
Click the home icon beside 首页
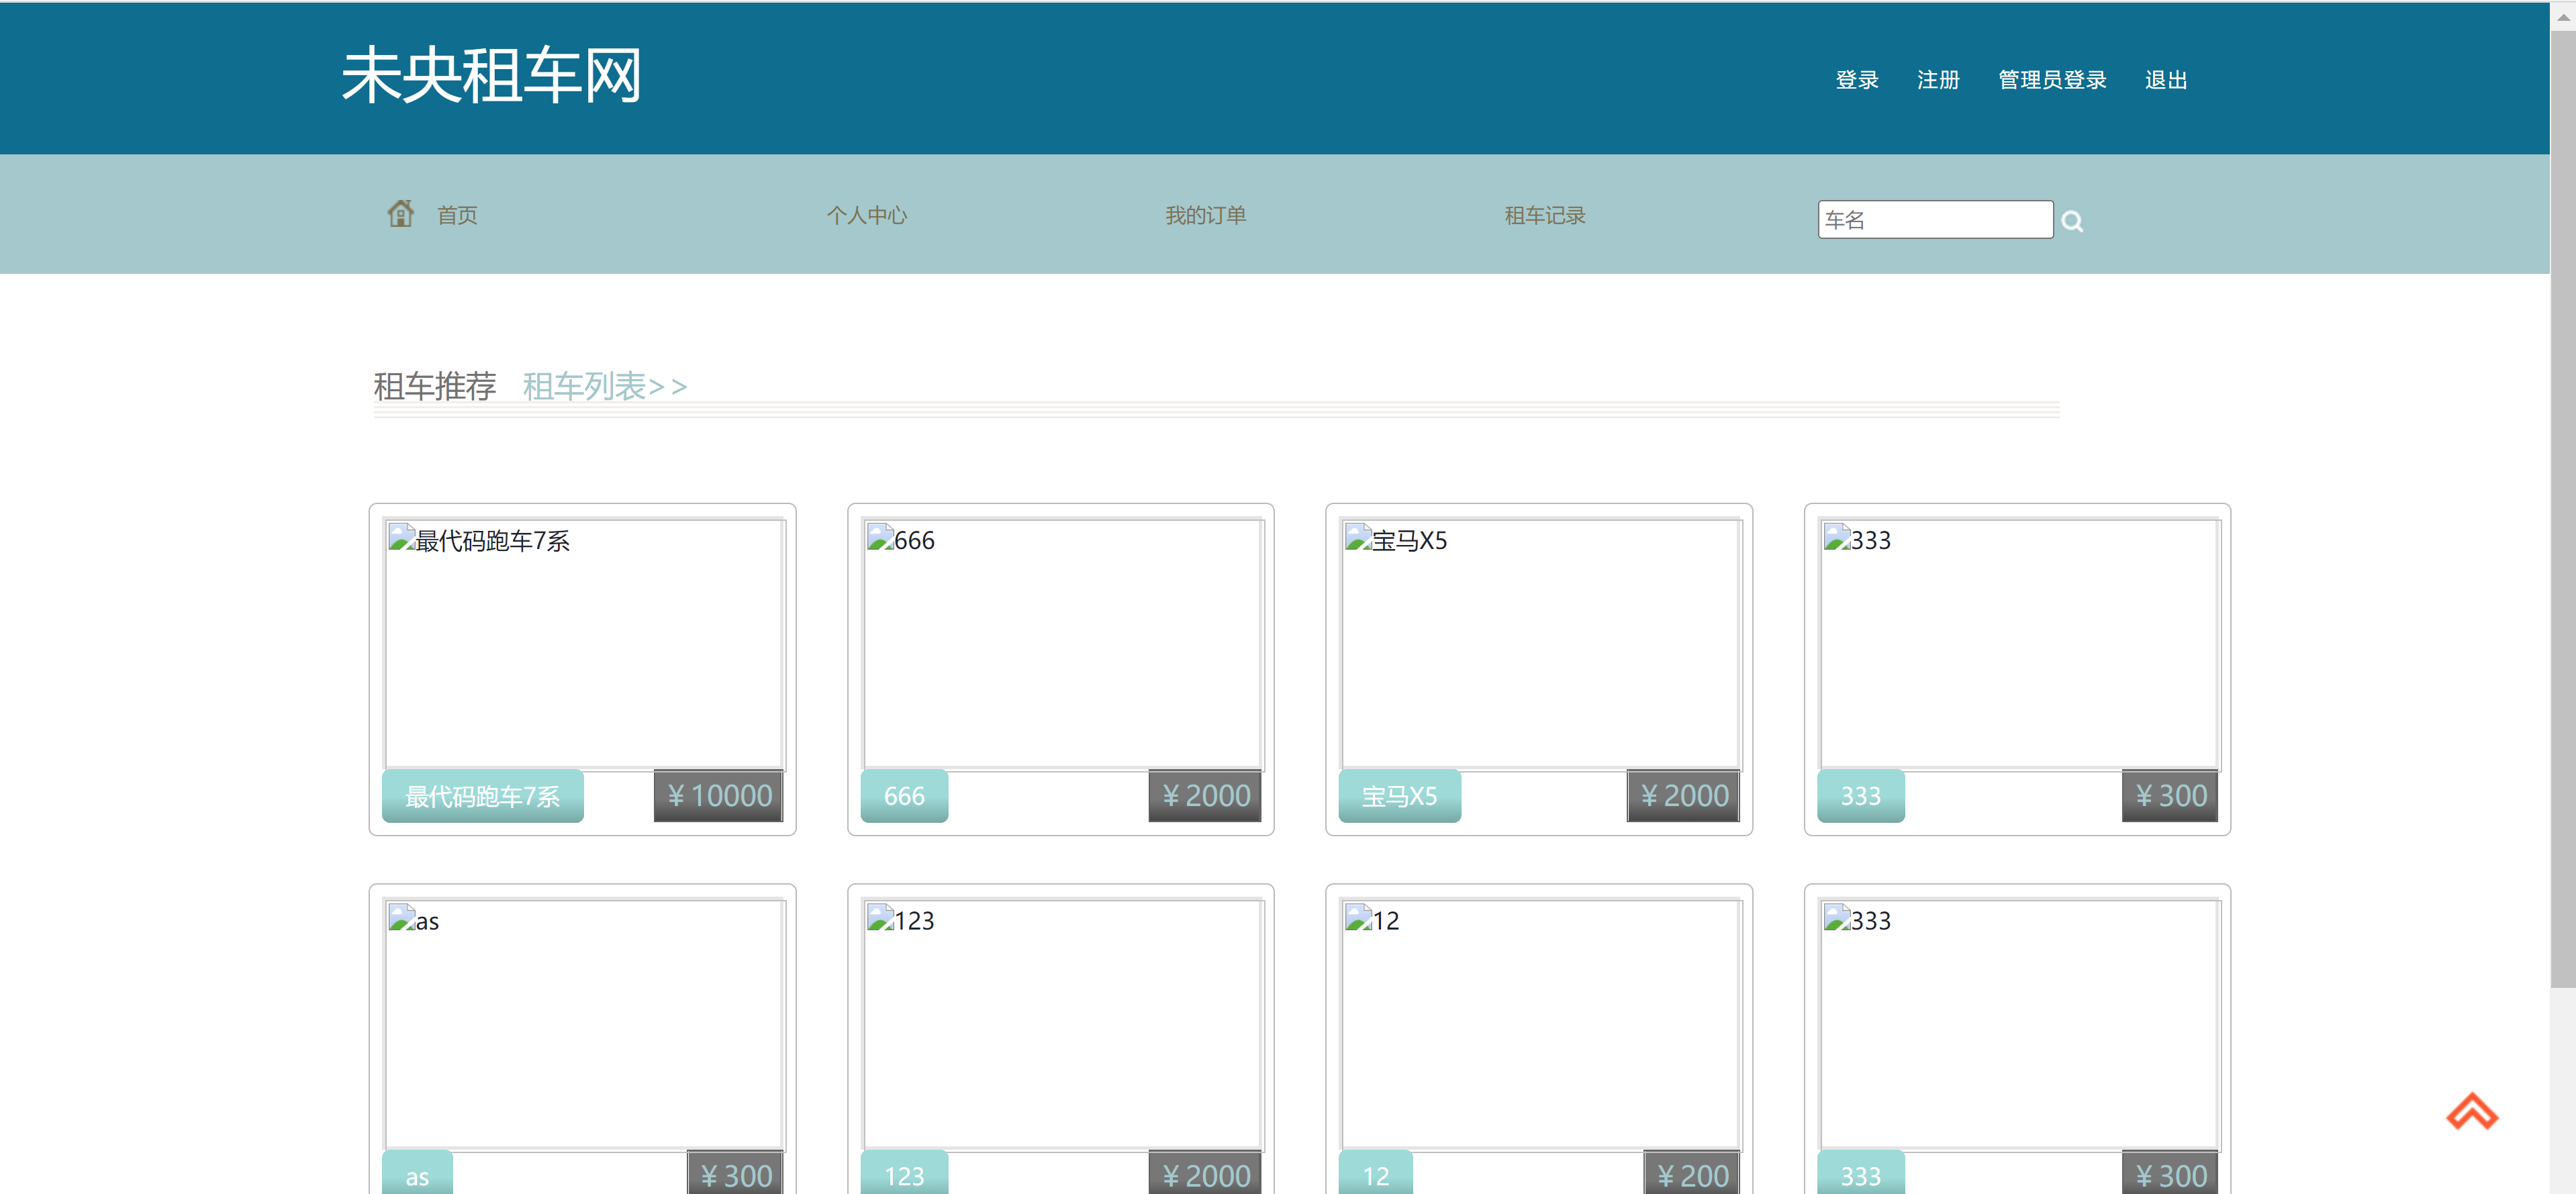tap(401, 213)
